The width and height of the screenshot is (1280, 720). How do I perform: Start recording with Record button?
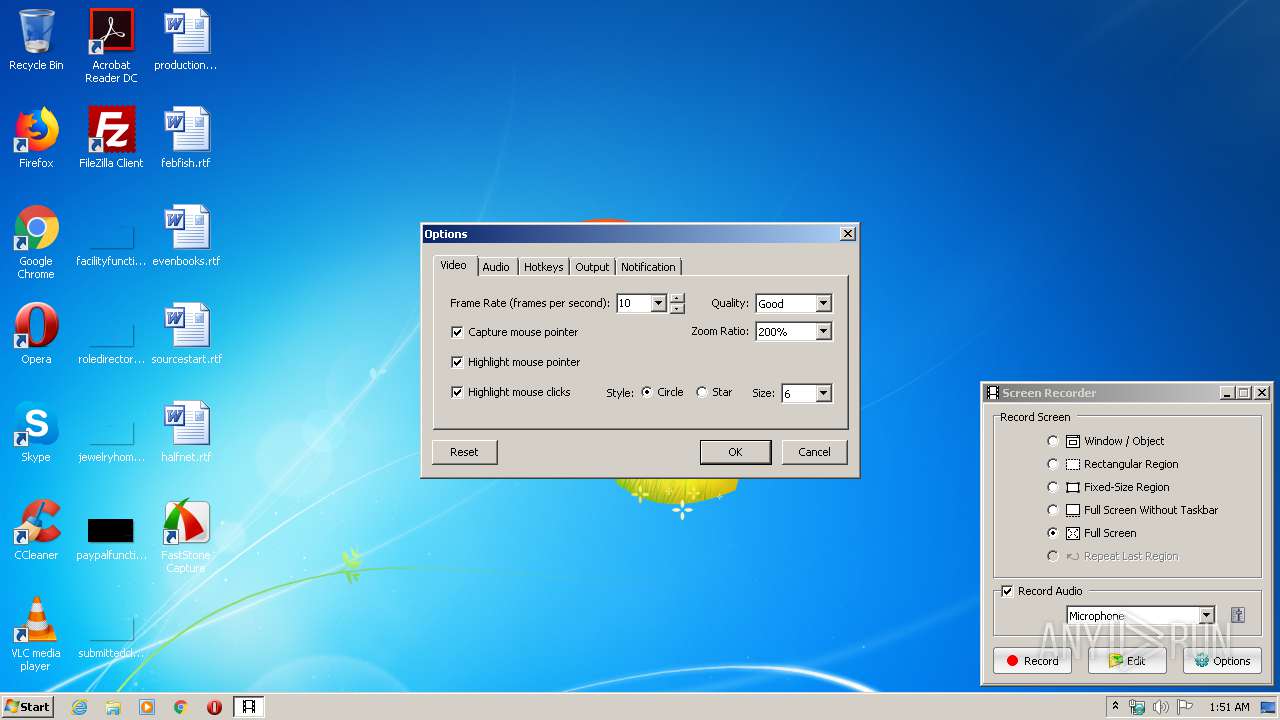coord(1032,661)
